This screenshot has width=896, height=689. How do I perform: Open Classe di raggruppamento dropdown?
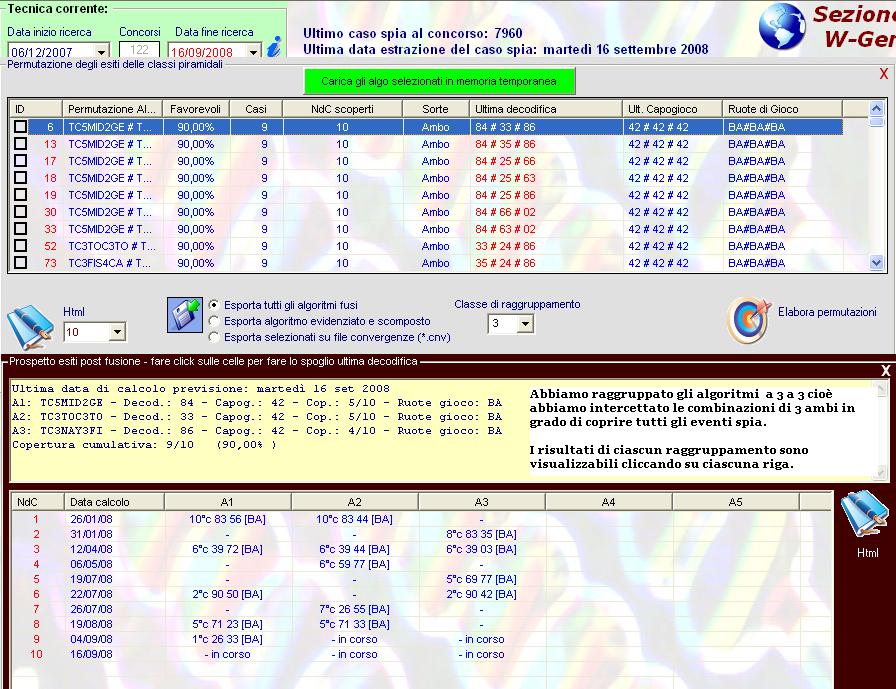tap(525, 324)
